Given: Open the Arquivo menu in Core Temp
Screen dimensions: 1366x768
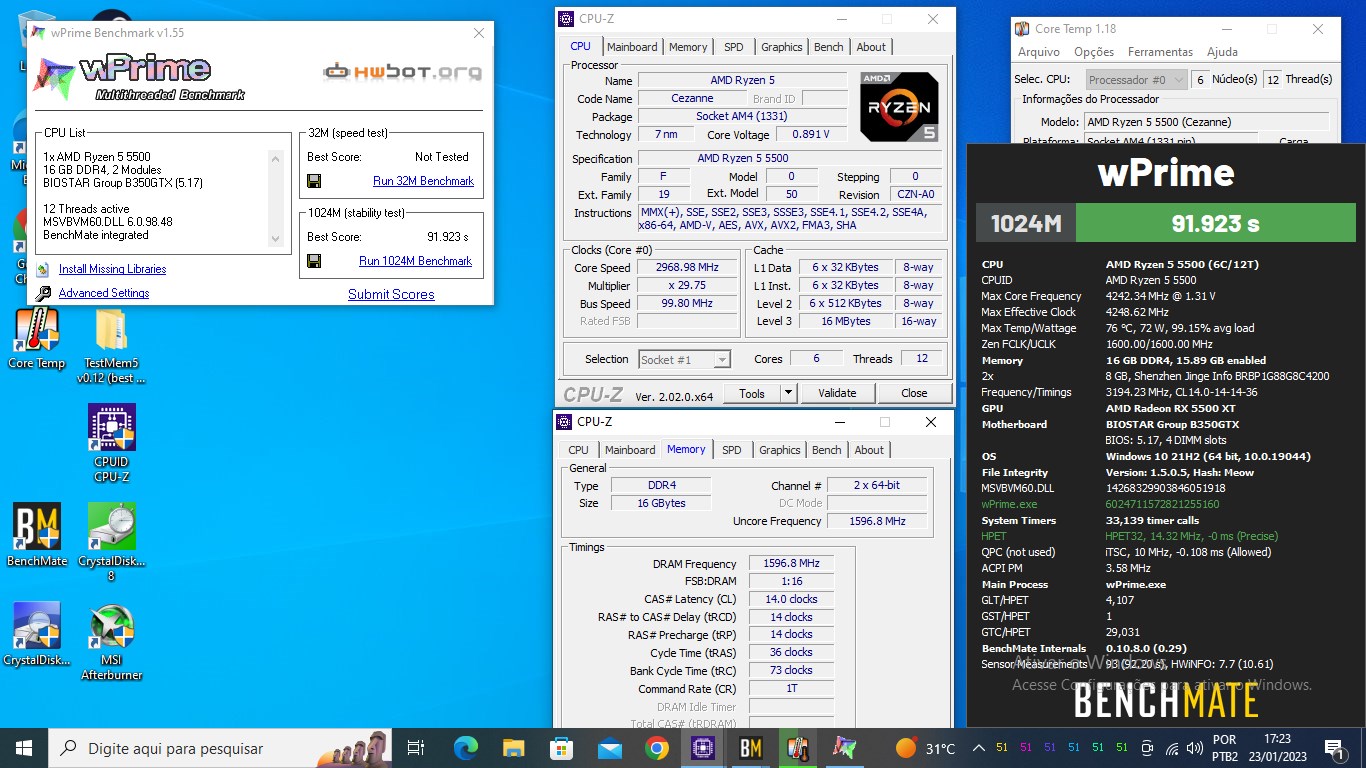Looking at the screenshot, I should coord(1039,52).
